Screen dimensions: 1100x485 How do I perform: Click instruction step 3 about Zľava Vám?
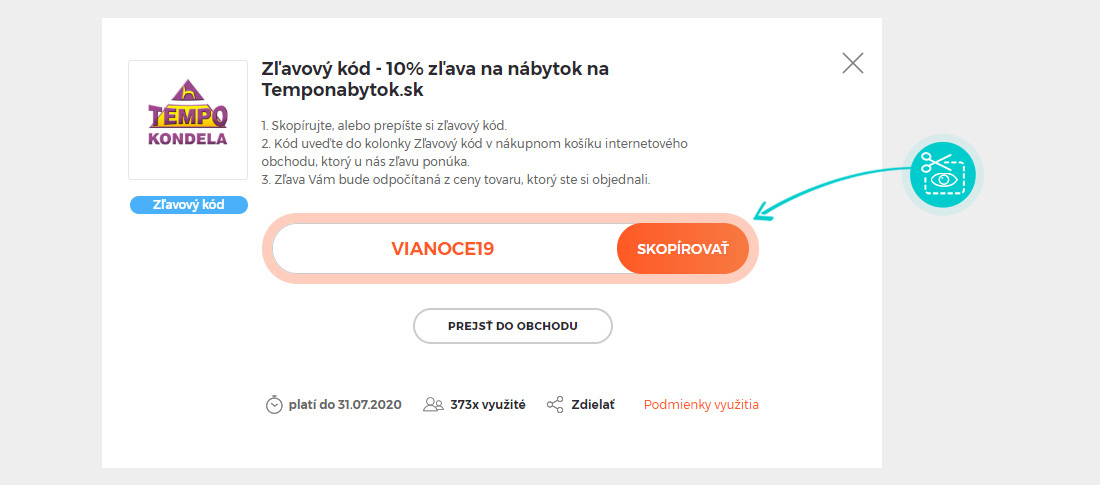coord(456,179)
